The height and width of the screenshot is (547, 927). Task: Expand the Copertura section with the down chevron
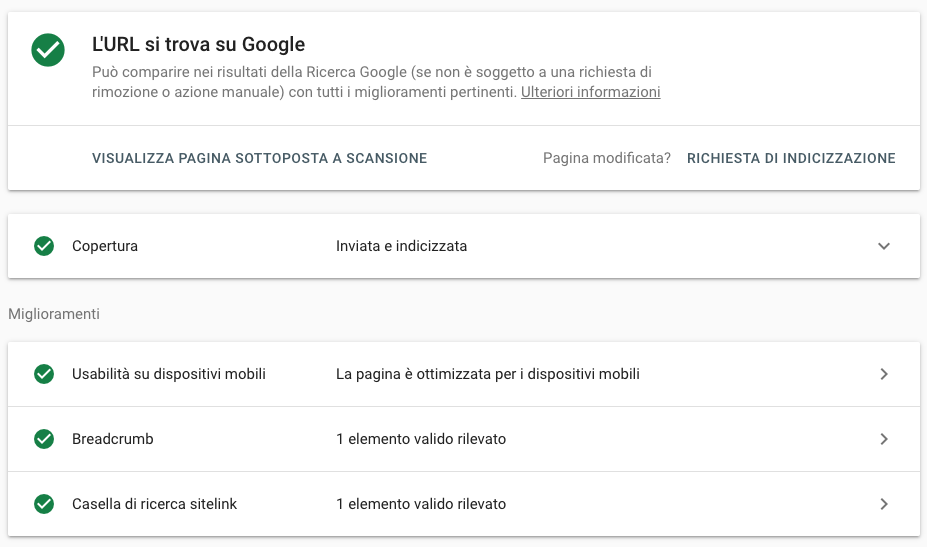[883, 246]
